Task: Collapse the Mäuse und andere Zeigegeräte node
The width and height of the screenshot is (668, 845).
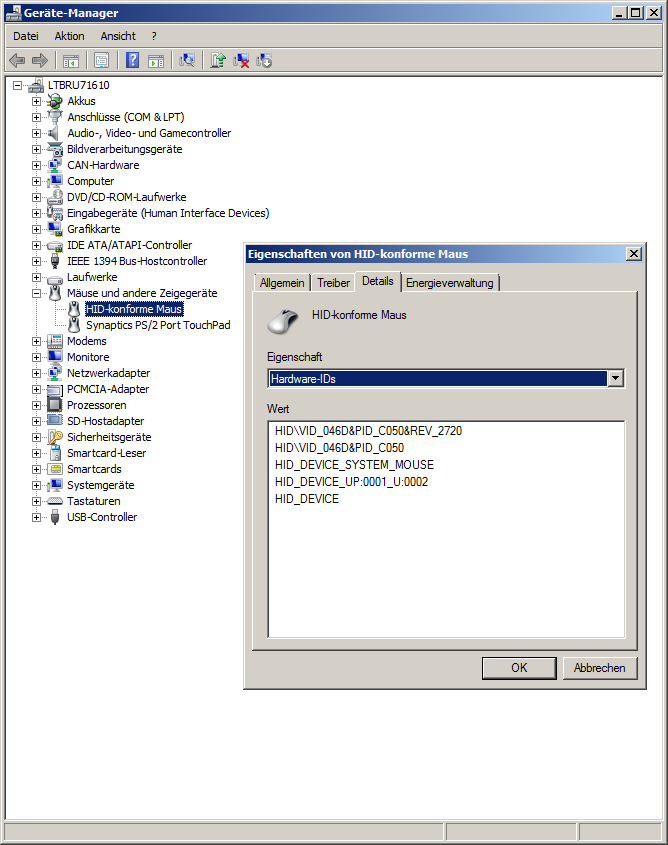Action: click(x=36, y=293)
